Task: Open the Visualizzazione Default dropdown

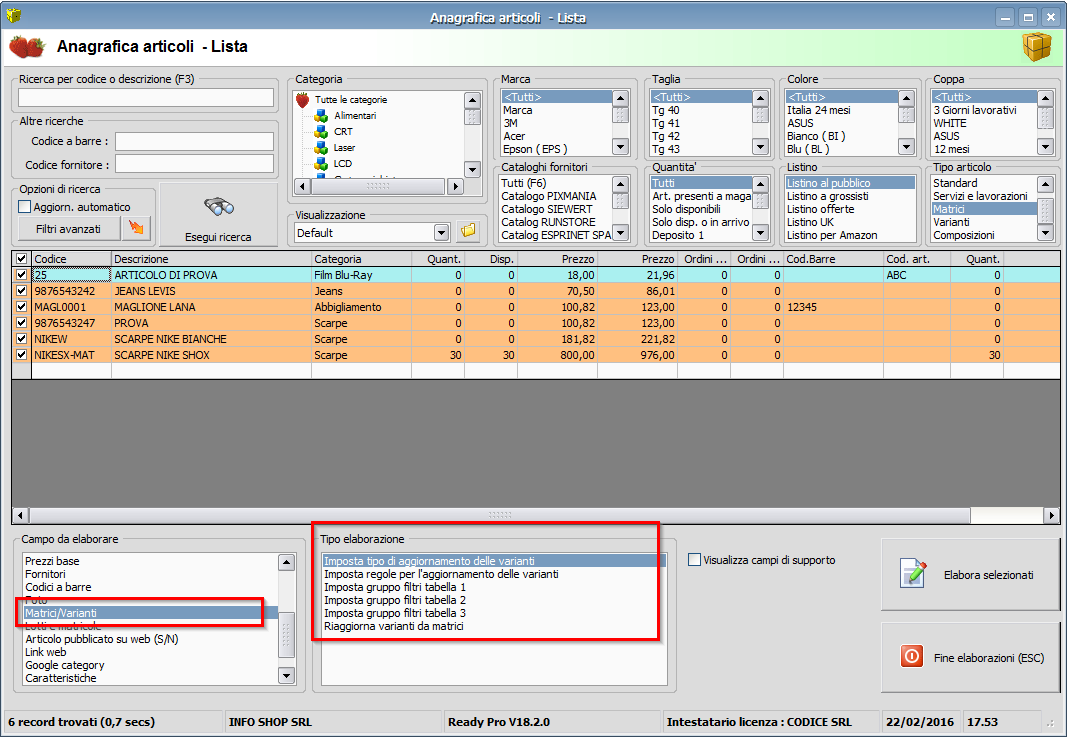Action: (x=442, y=233)
